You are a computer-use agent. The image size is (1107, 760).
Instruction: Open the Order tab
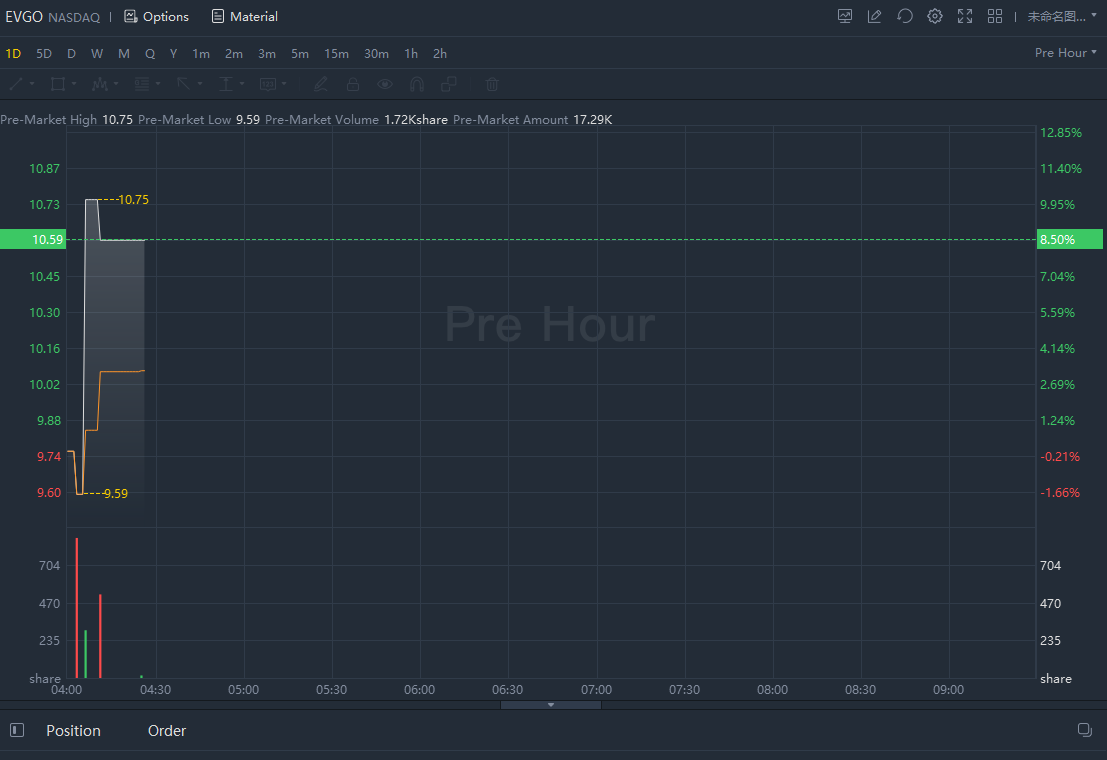[x=167, y=730]
